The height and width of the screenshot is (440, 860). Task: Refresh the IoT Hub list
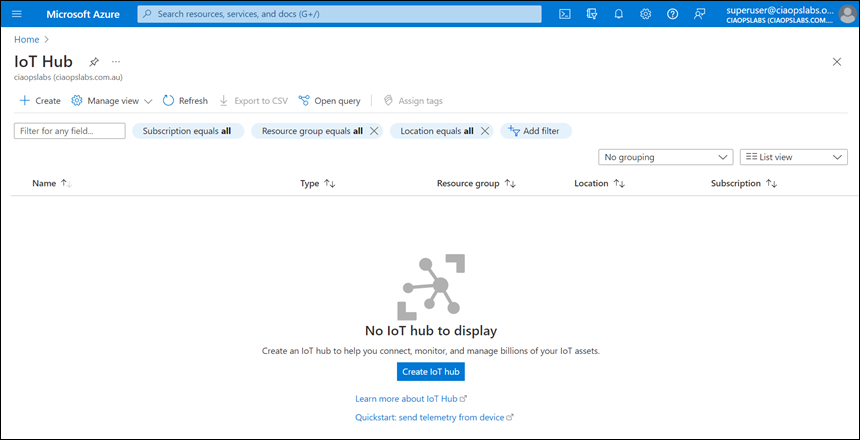(x=185, y=101)
